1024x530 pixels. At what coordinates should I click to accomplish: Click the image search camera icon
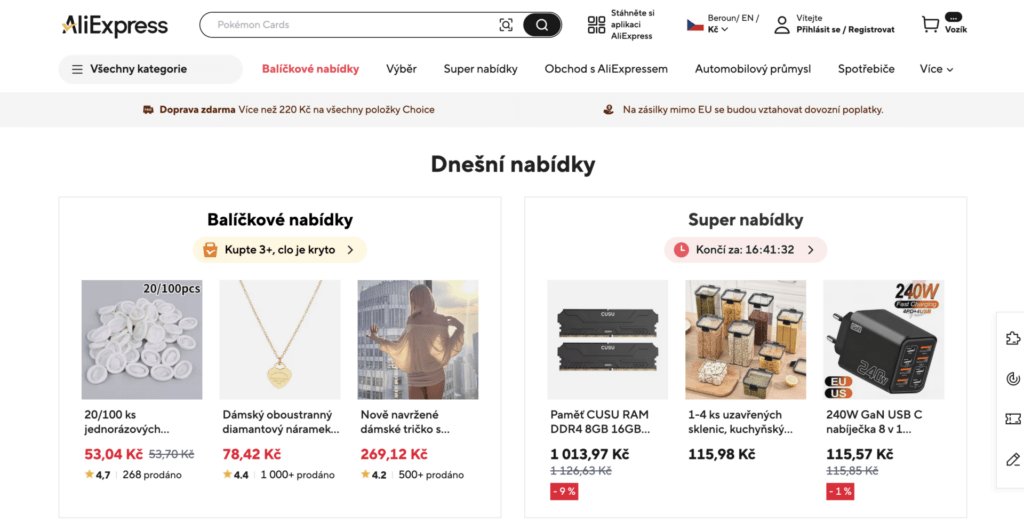(x=505, y=25)
